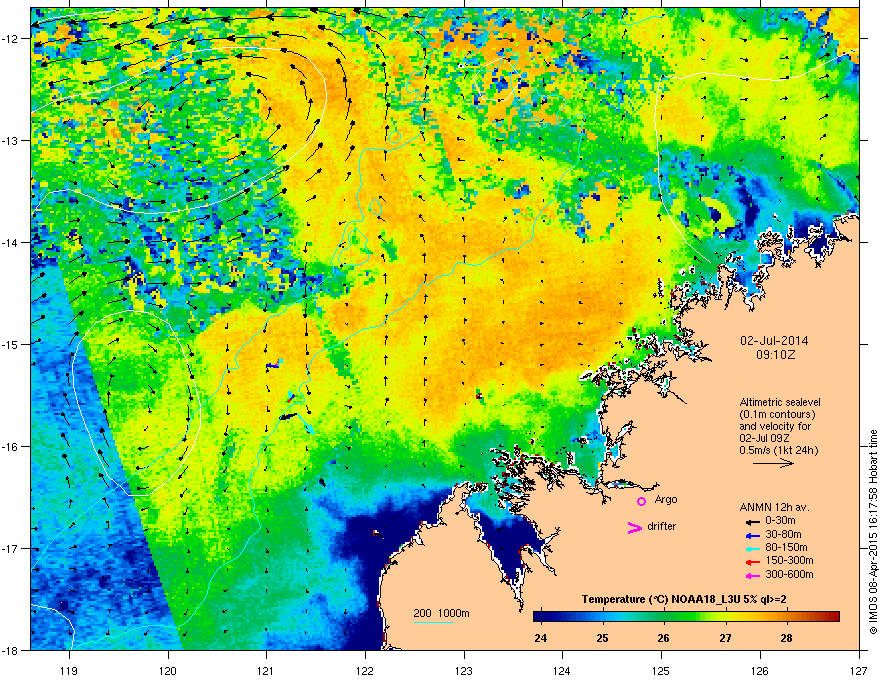This screenshot has width=880, height=680.
Task: Click longitude axis label 121
Action: pos(266,669)
